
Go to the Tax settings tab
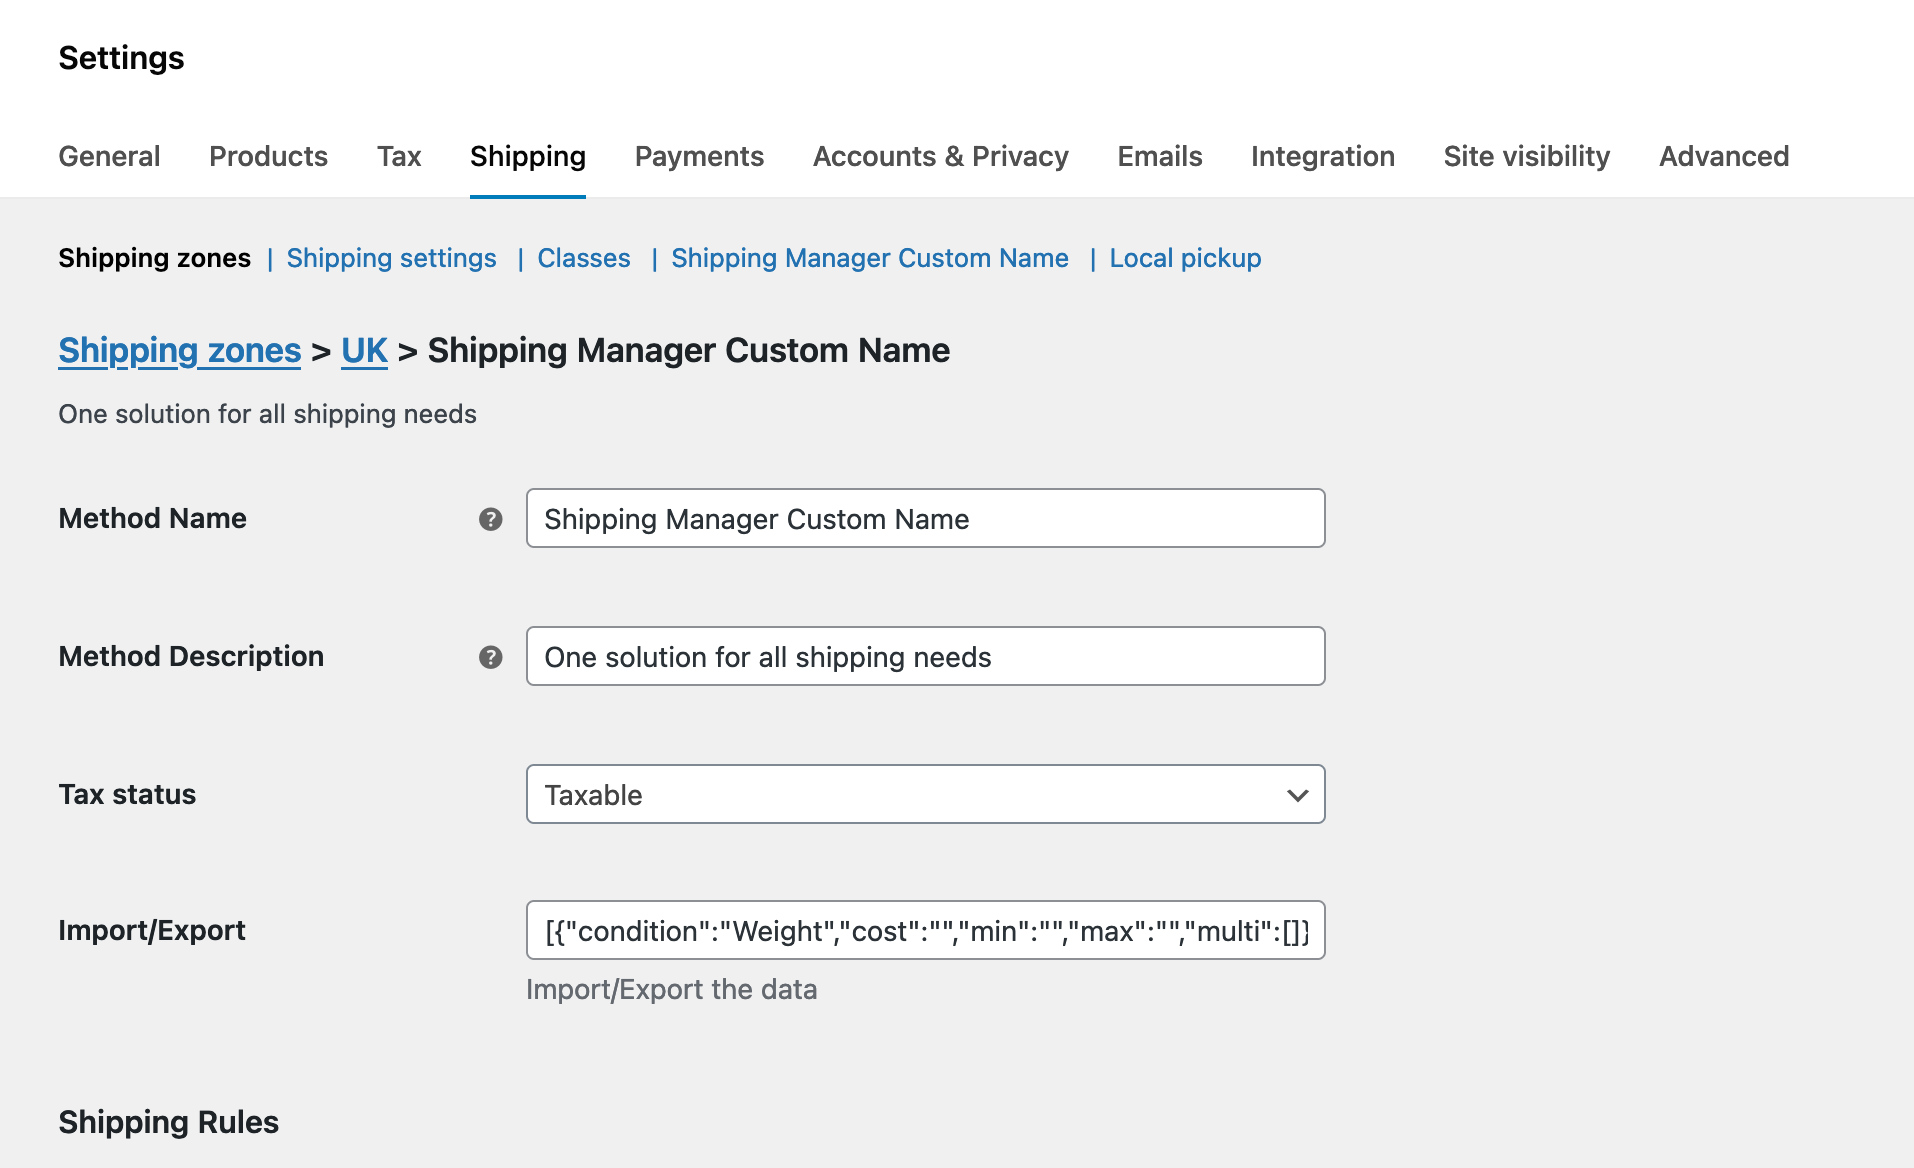click(399, 156)
